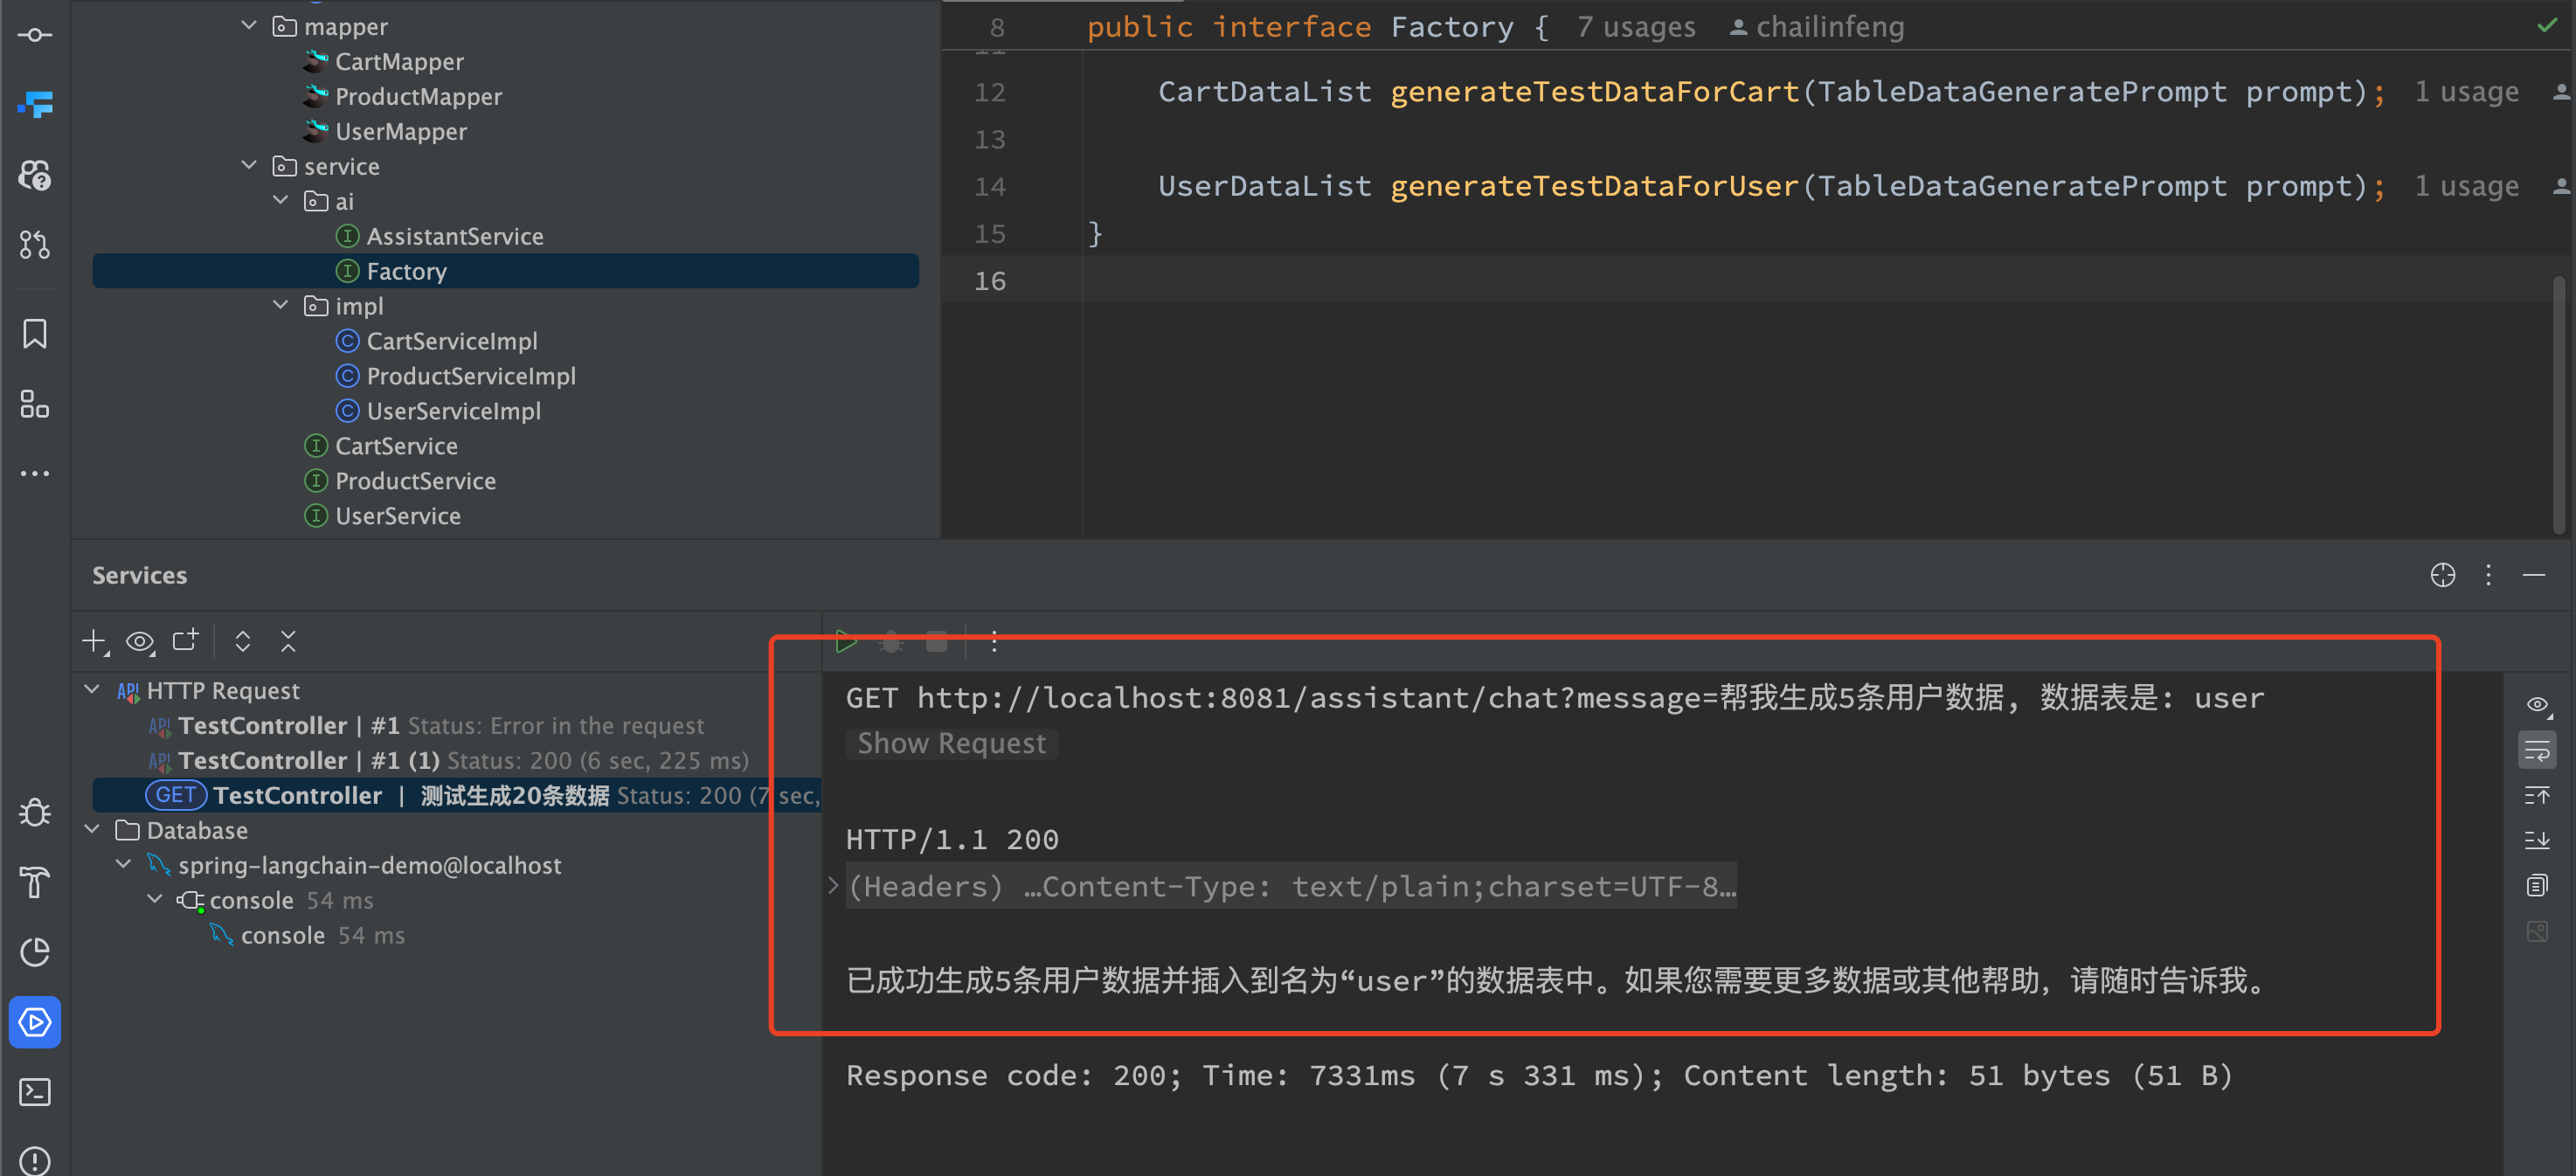Open the Services tool window icon

pyautogui.click(x=35, y=1022)
